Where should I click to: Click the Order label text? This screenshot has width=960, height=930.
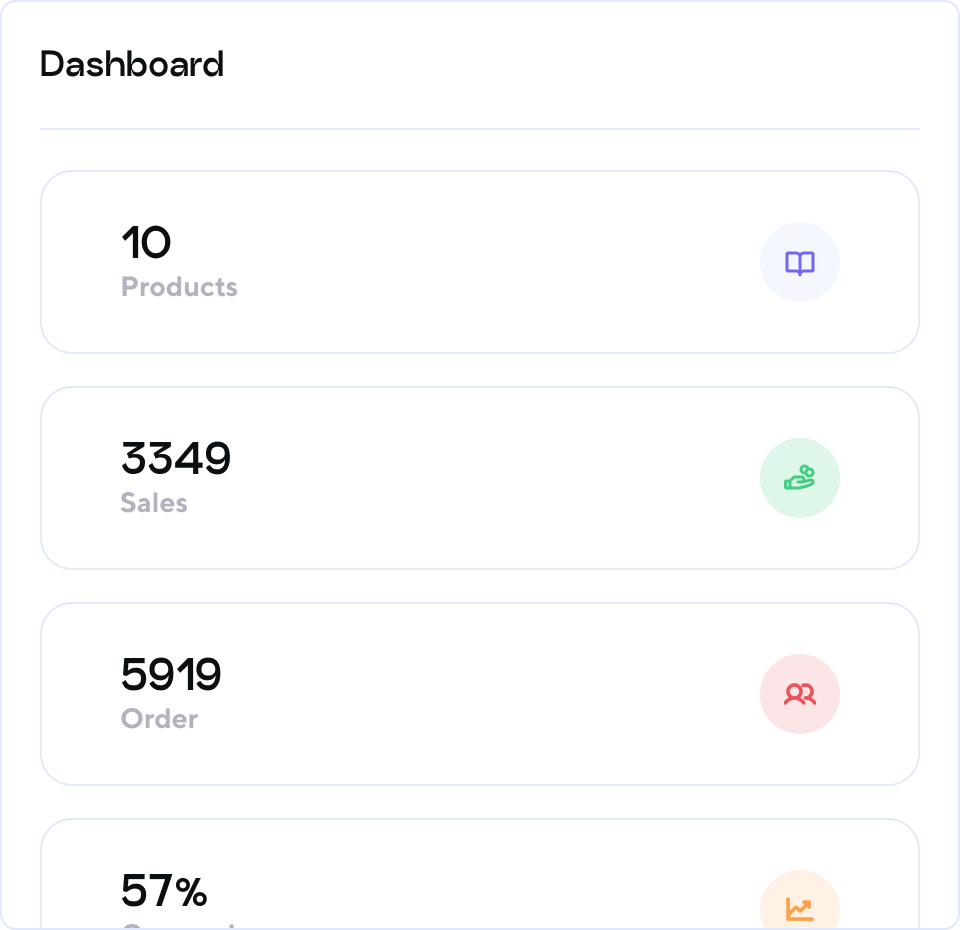click(159, 719)
